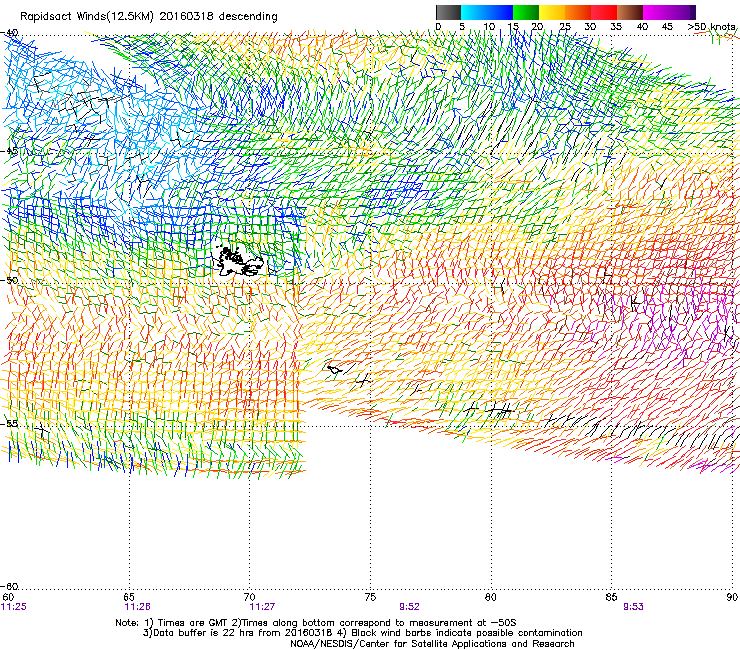This screenshot has width=740, height=650.
Task: Select the '30' knots legend label
Action: pos(590,27)
